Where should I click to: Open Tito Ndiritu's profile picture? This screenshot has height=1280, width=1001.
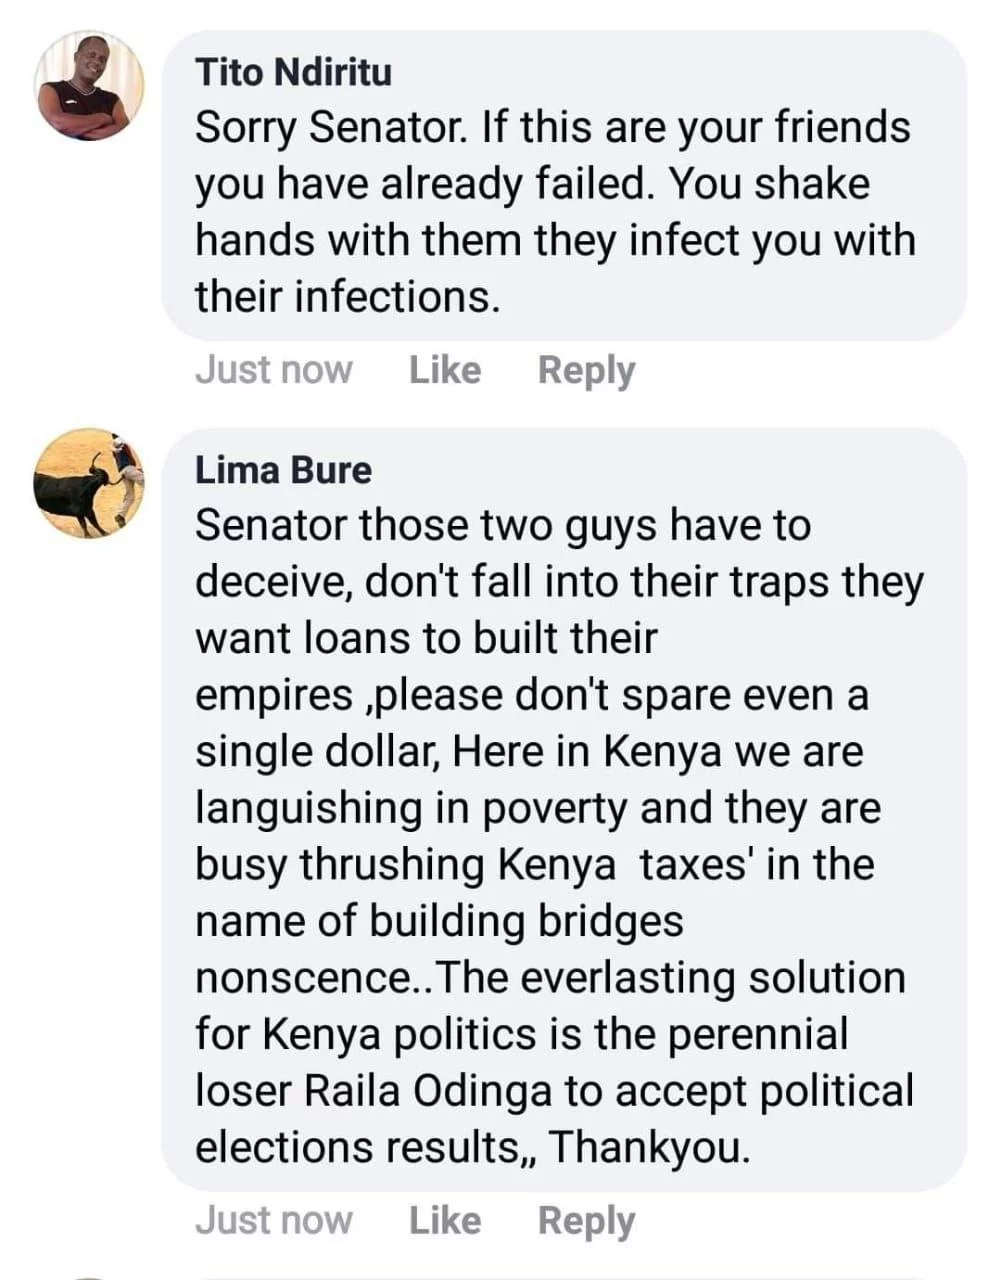[90, 87]
